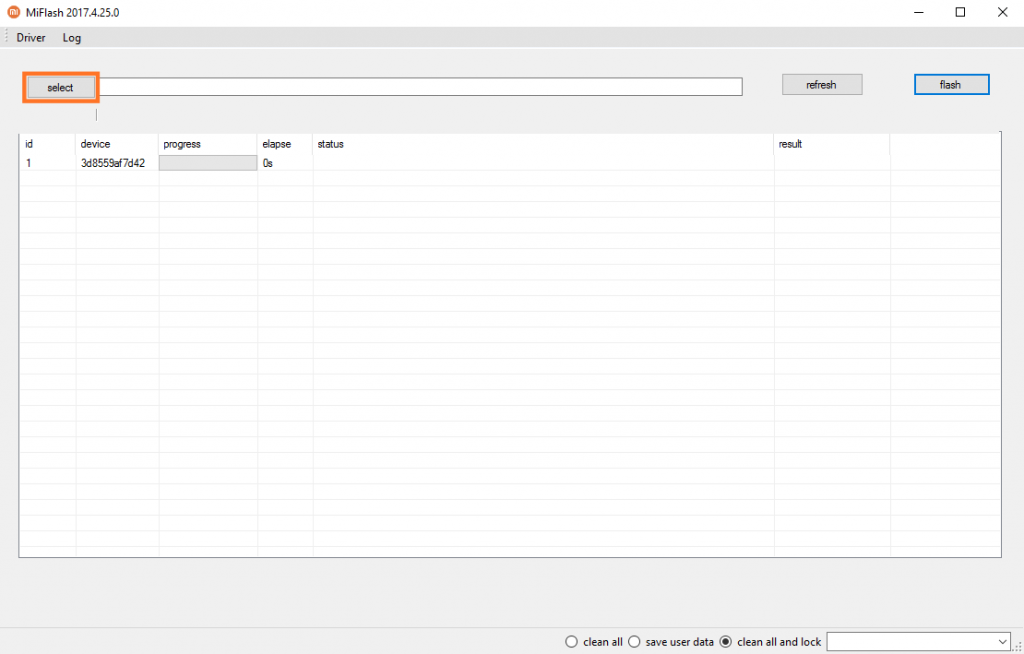Image resolution: width=1024 pixels, height=654 pixels.
Task: Click the progress column header
Action: tap(208, 144)
